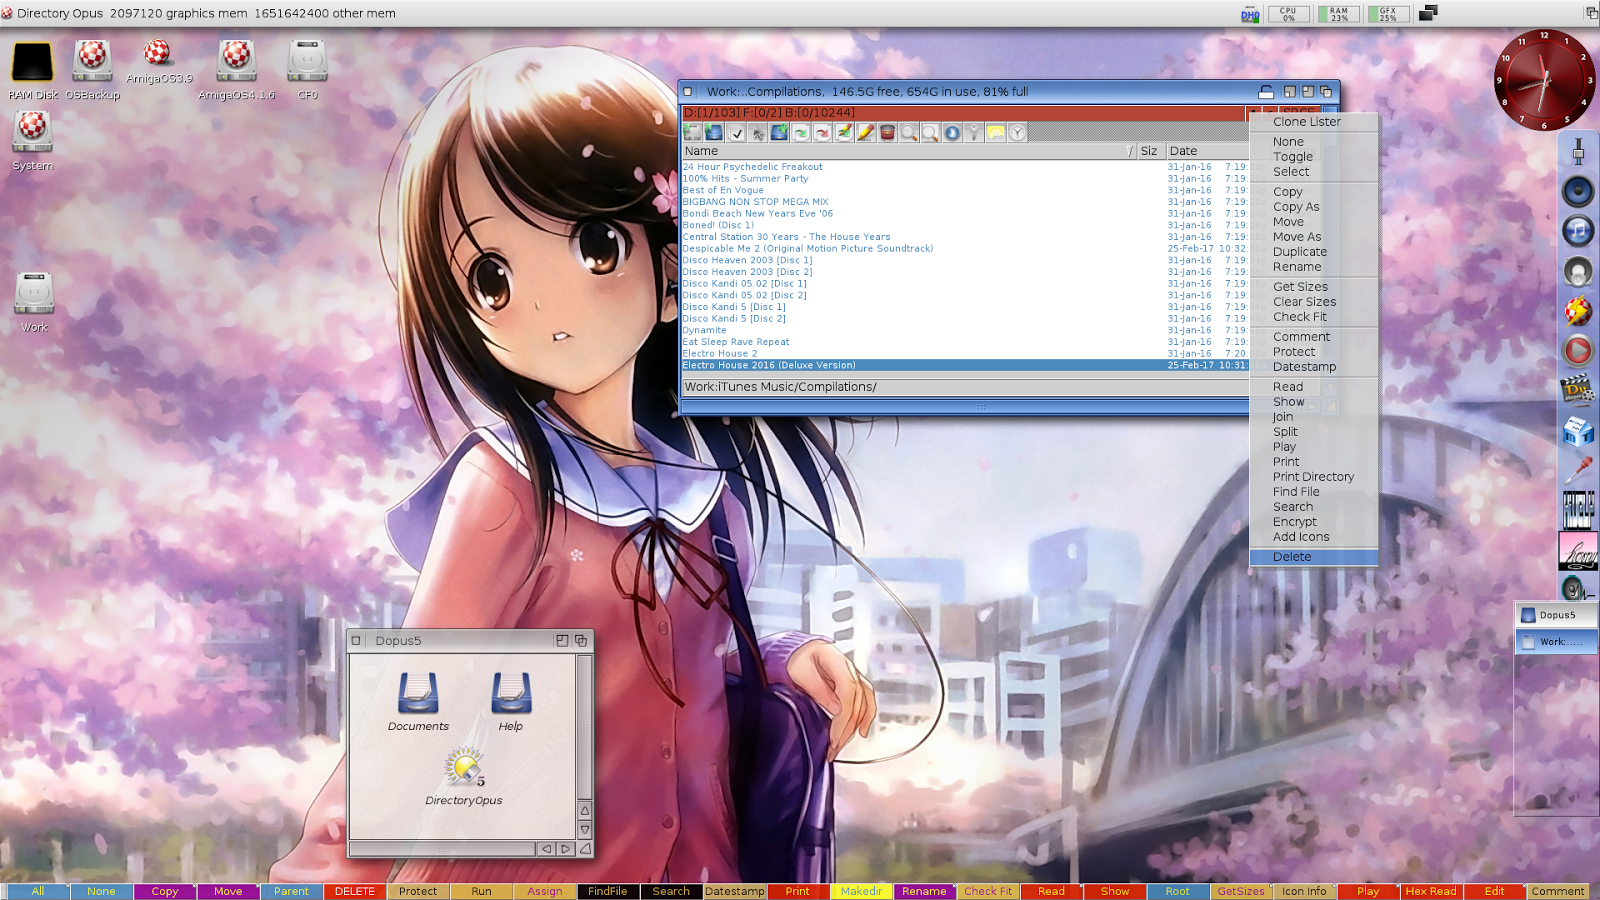
Task: Click the GetSizes button in button bank
Action: 1241,891
